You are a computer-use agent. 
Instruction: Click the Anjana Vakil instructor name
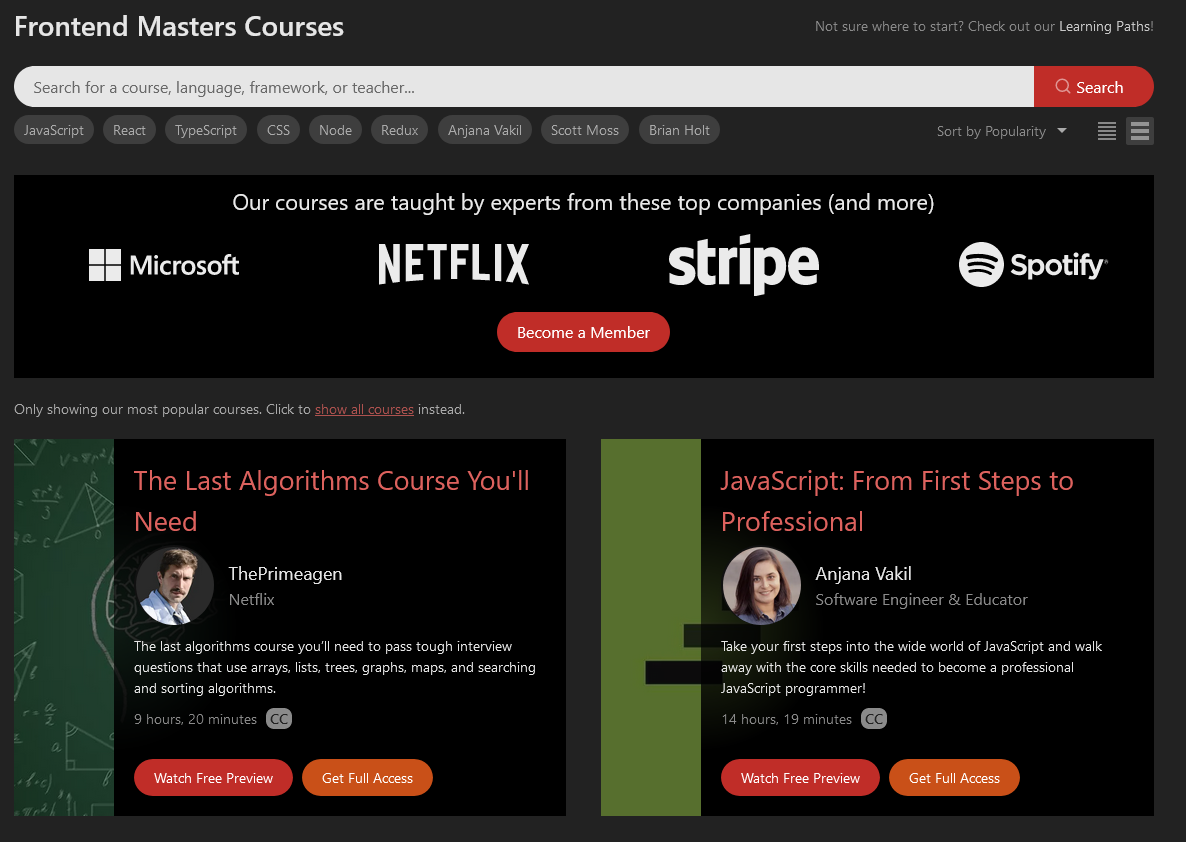pyautogui.click(x=863, y=573)
